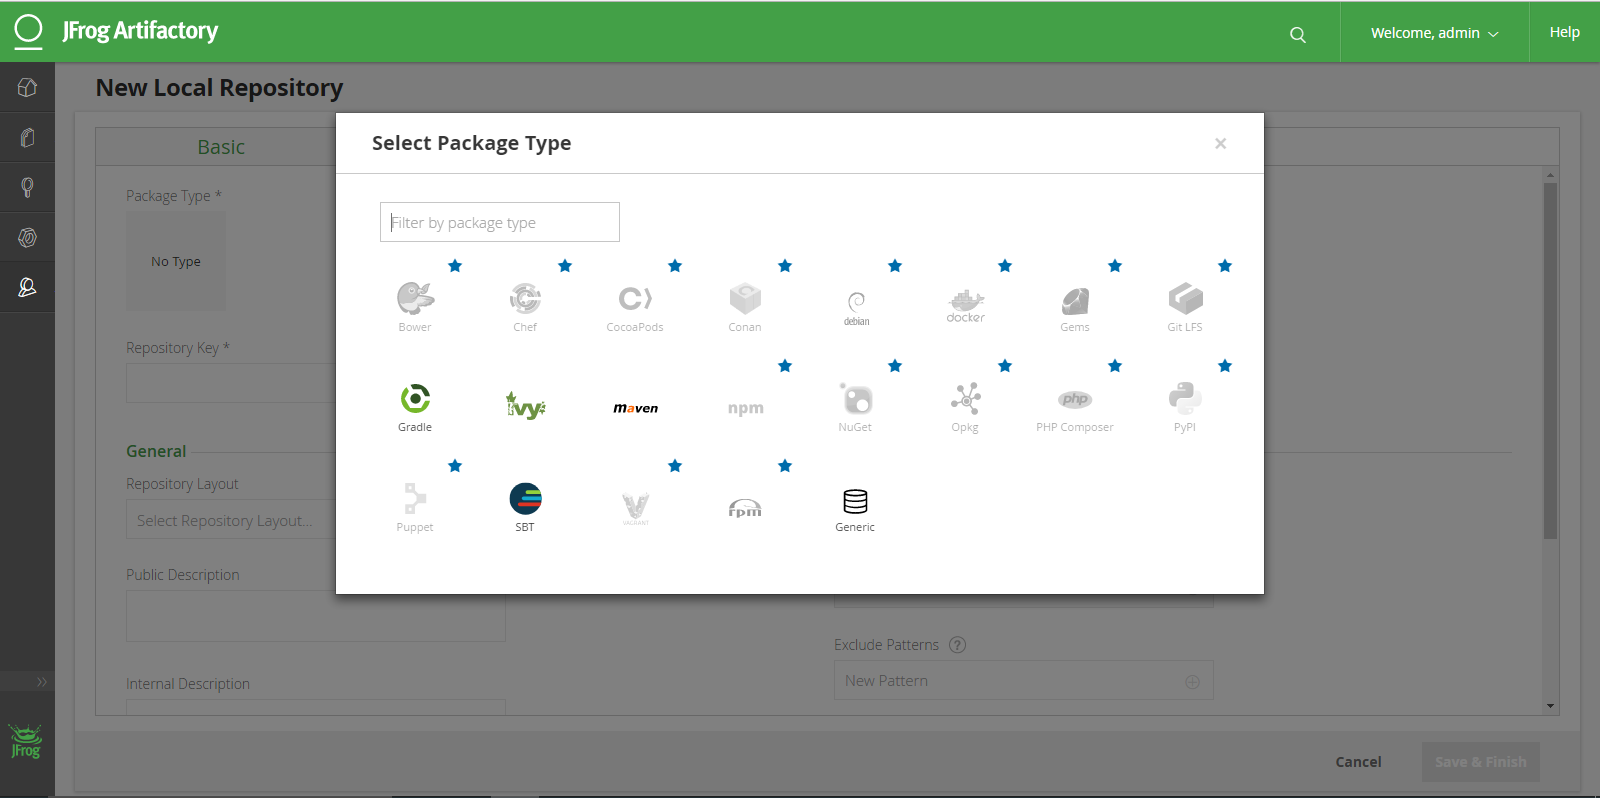Choose the Ivy package type
Screen dimensions: 1600x798
tap(525, 405)
